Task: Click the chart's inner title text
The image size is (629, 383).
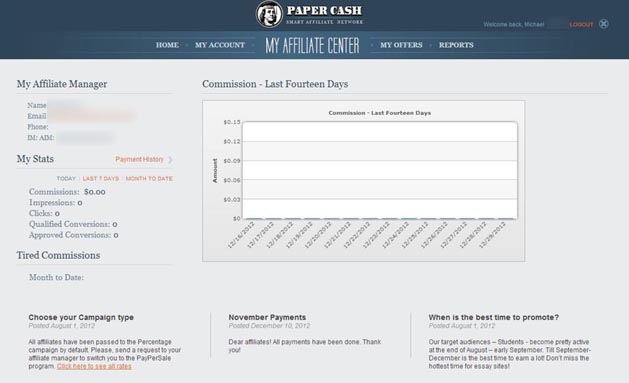Action: click(379, 113)
